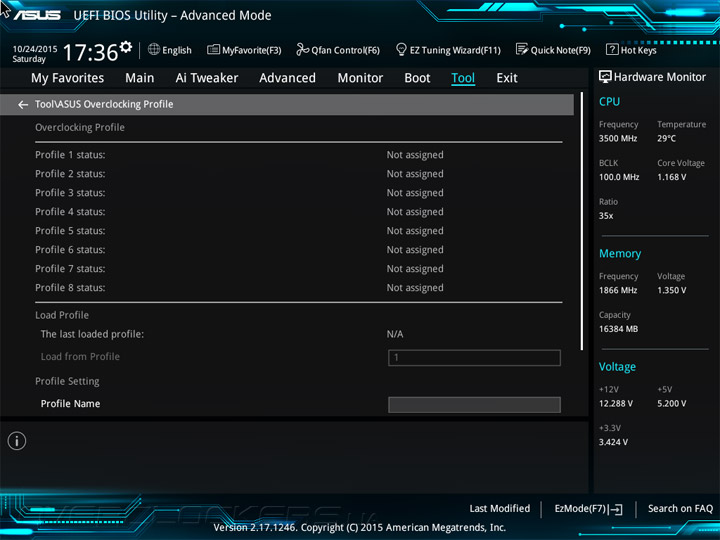Select the Profile 8 status row

pos(298,288)
